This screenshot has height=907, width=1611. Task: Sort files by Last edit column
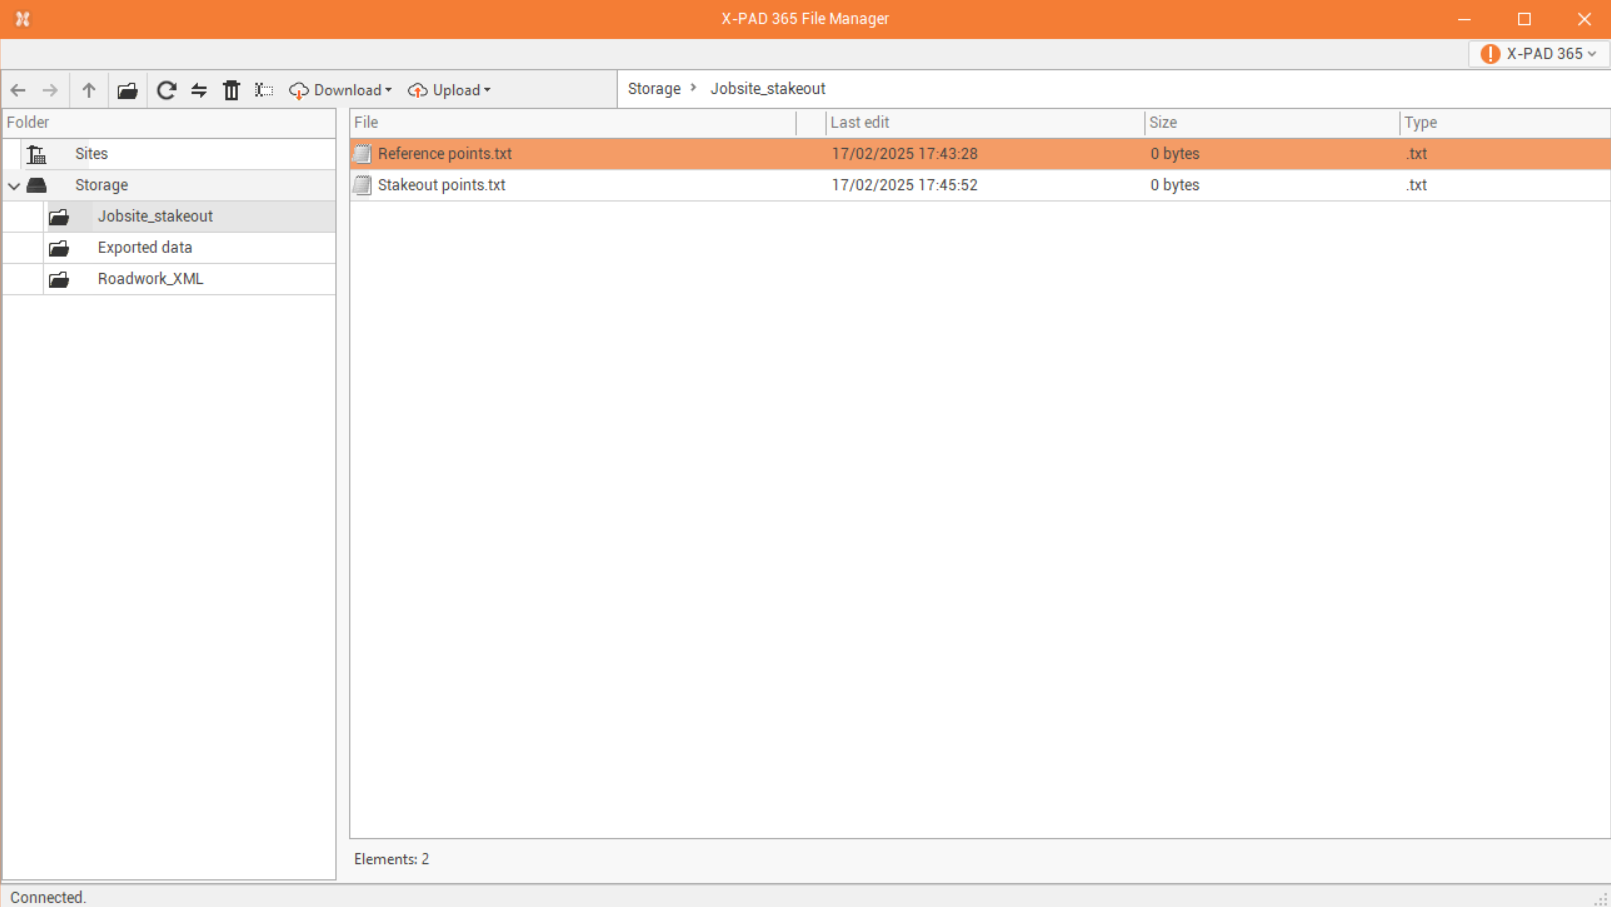(x=860, y=123)
